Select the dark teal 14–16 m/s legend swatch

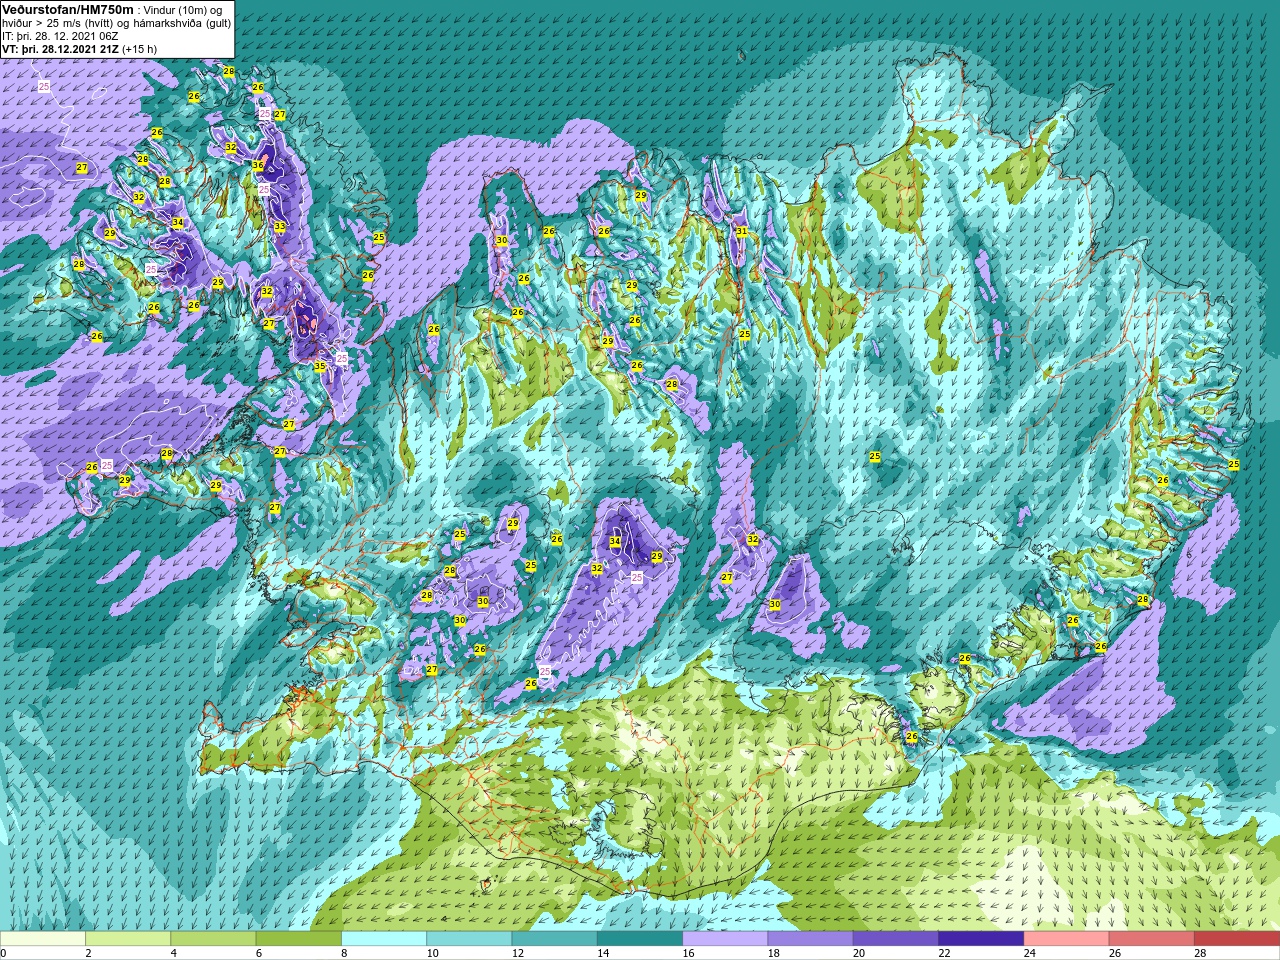click(640, 938)
